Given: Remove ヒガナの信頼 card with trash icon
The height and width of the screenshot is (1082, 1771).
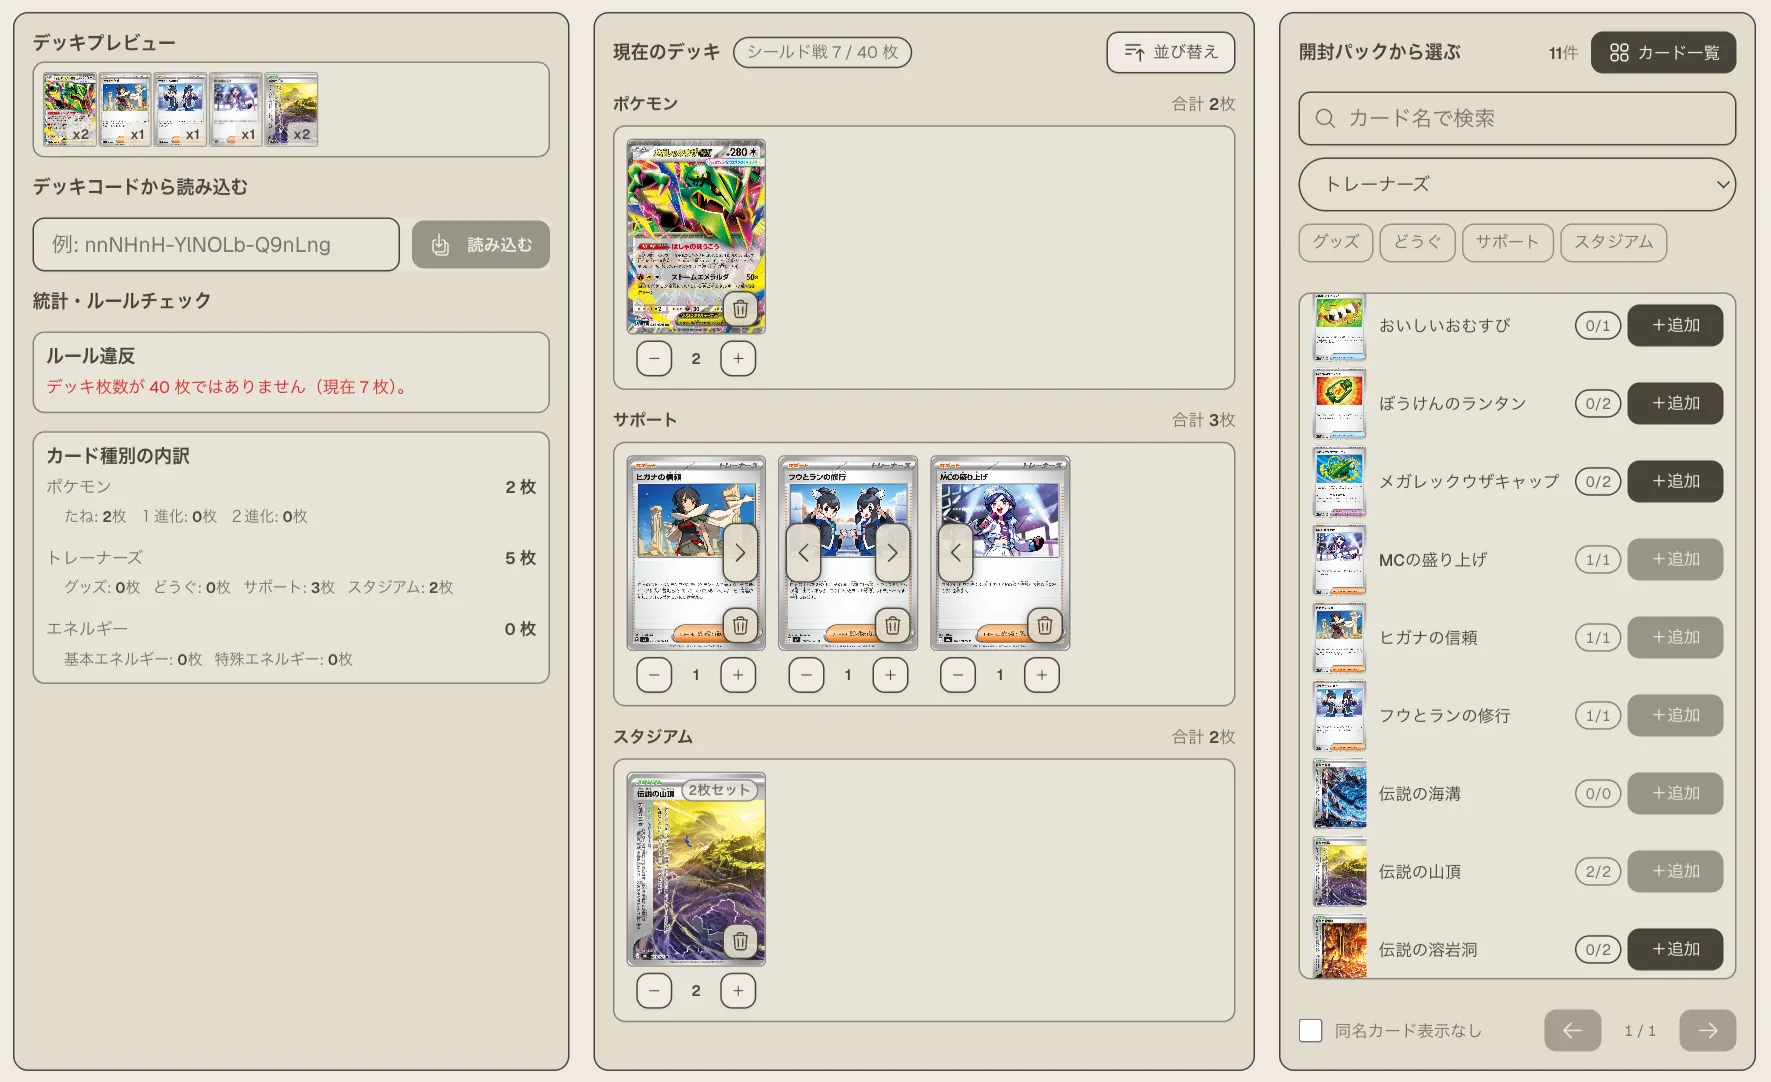Looking at the screenshot, I should (740, 626).
